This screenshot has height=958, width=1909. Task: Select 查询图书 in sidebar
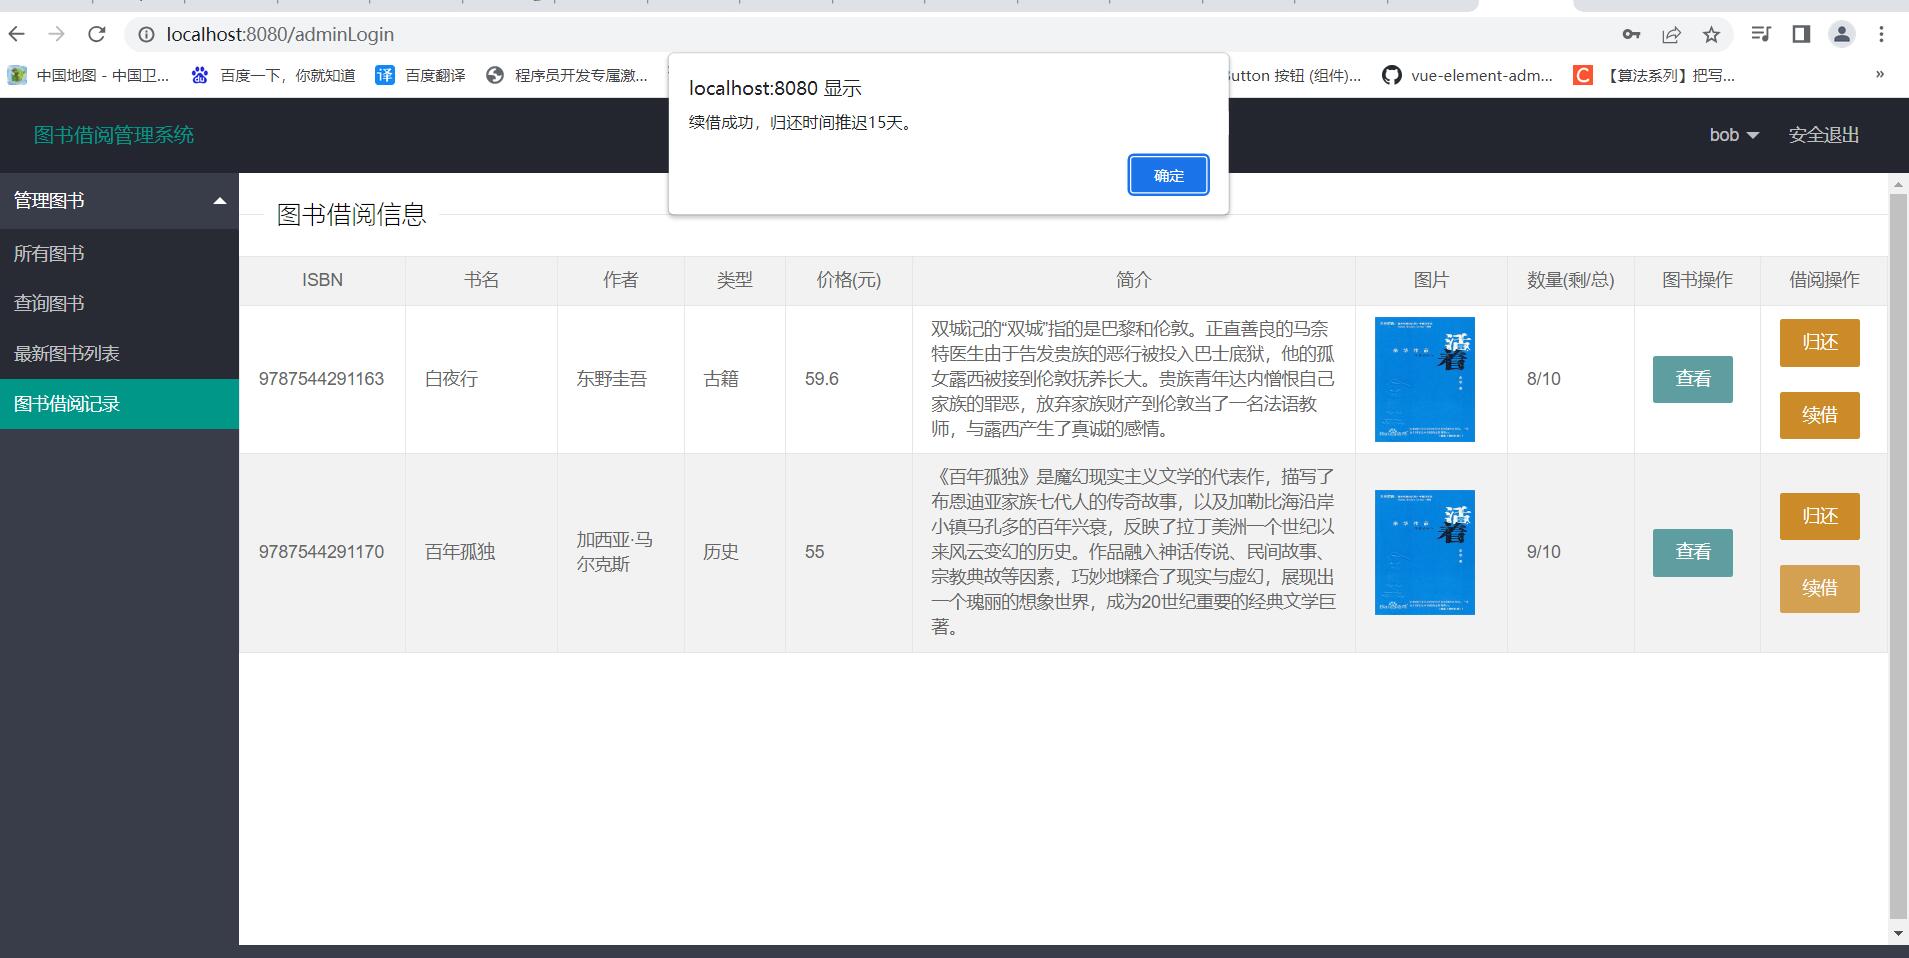click(x=119, y=304)
